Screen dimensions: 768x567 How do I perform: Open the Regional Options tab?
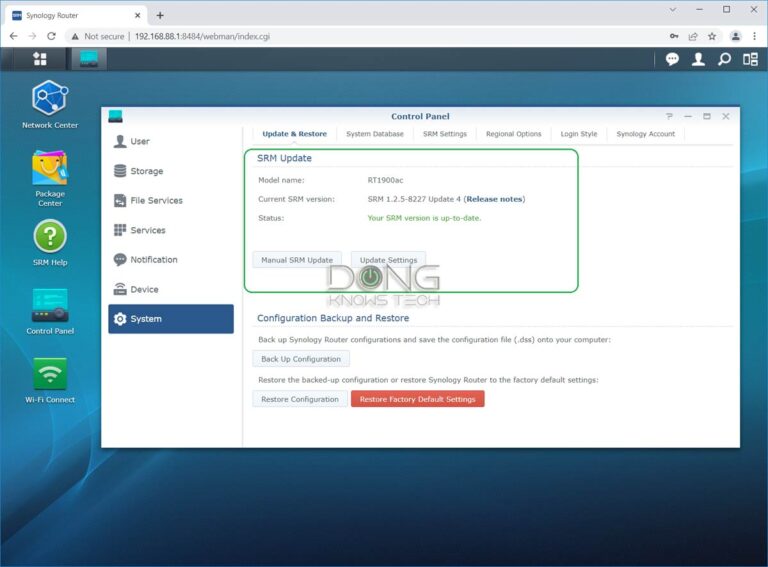pyautogui.click(x=513, y=134)
